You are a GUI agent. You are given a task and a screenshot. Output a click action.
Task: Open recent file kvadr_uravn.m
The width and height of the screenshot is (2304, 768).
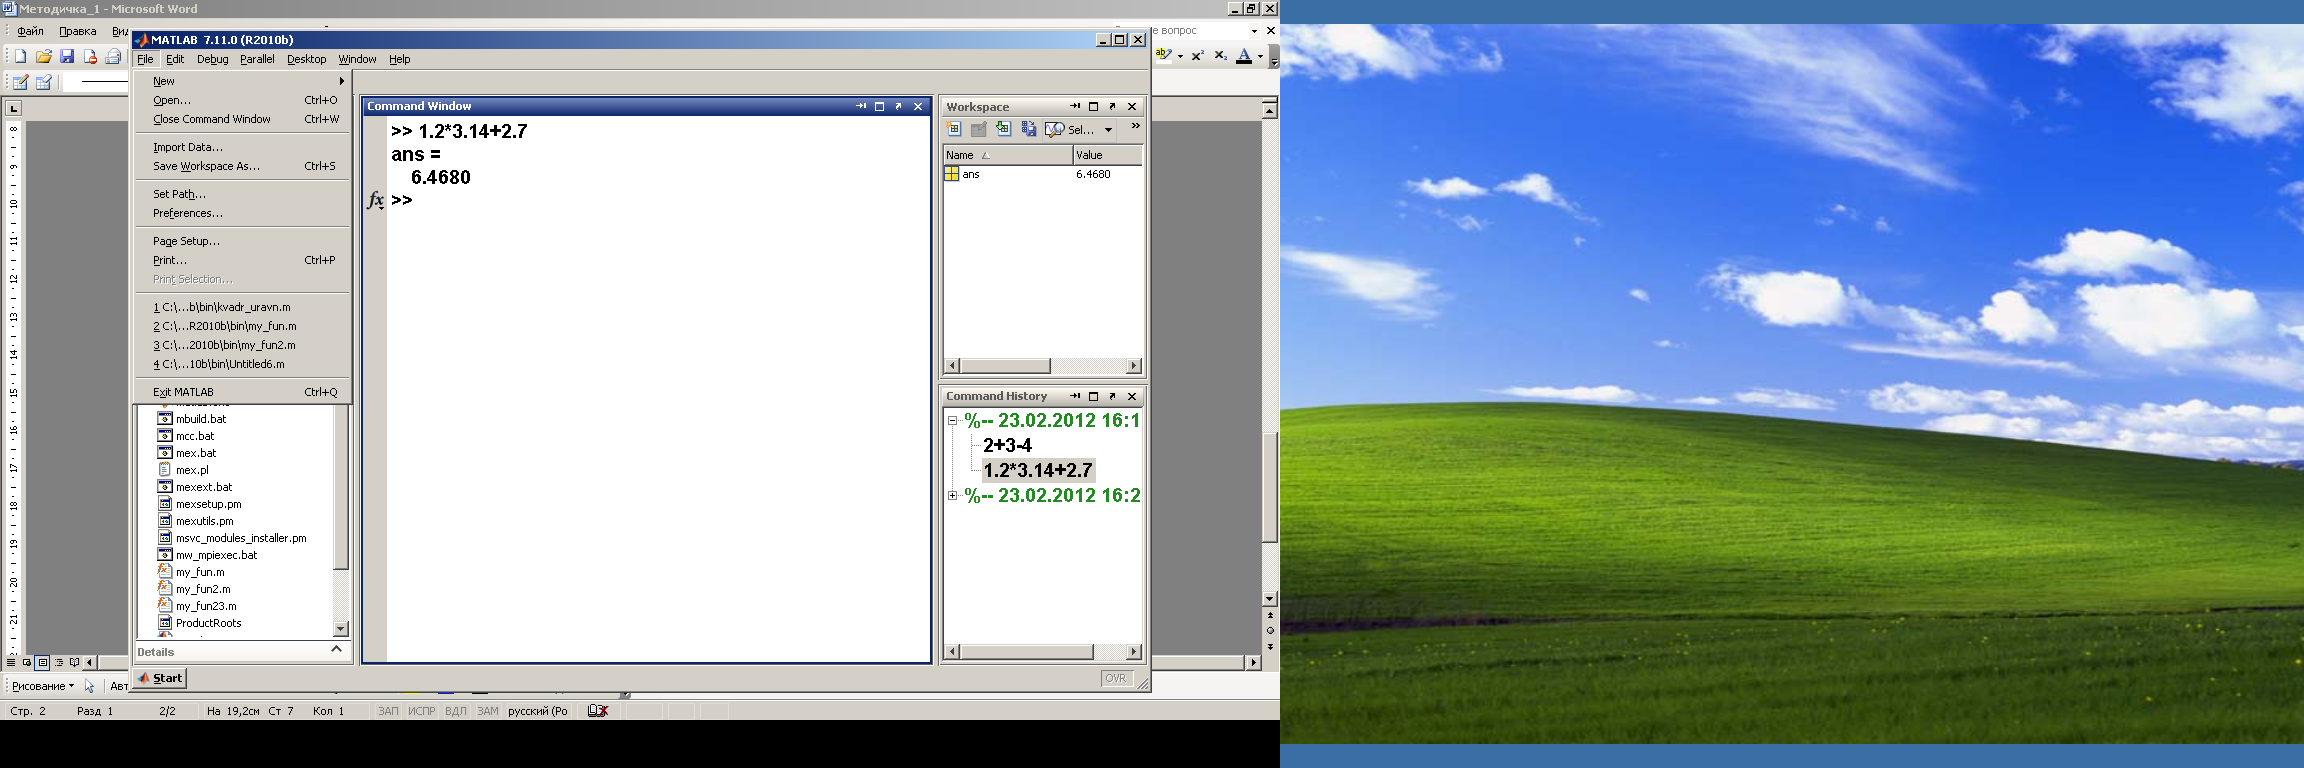point(243,307)
